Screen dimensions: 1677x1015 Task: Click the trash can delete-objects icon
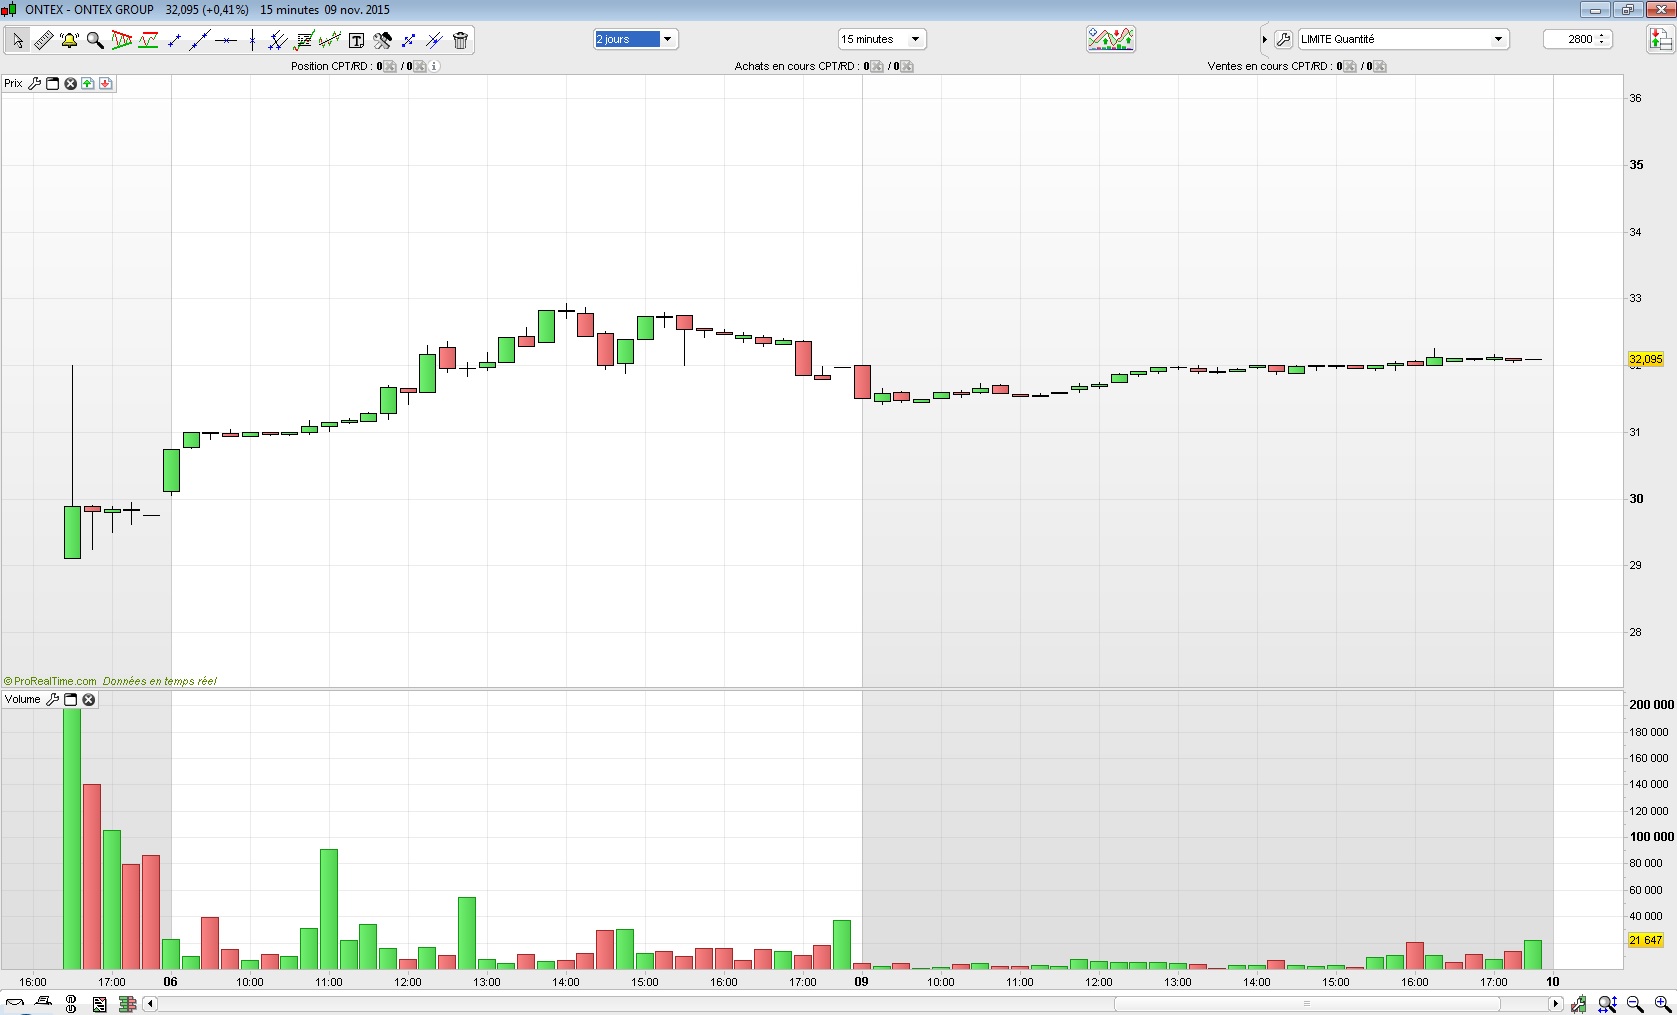460,40
